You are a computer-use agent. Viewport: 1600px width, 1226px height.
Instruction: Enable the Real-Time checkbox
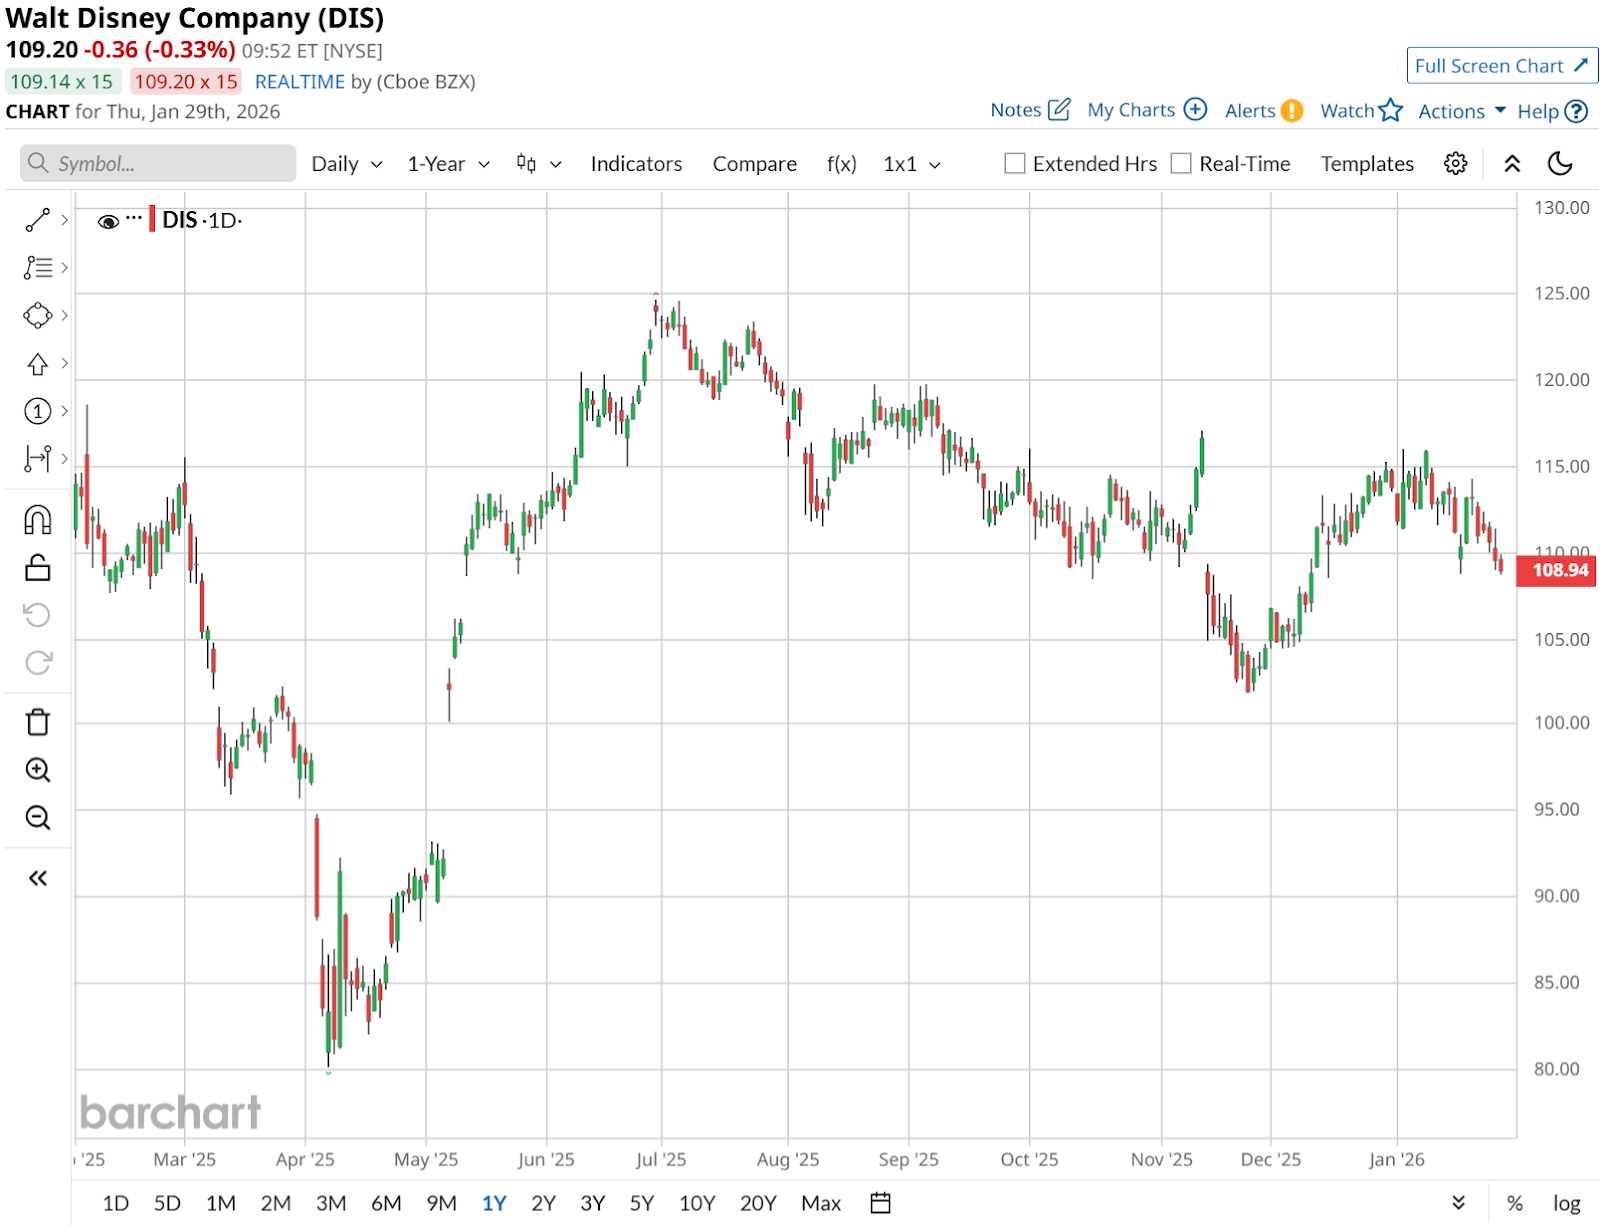[1181, 163]
